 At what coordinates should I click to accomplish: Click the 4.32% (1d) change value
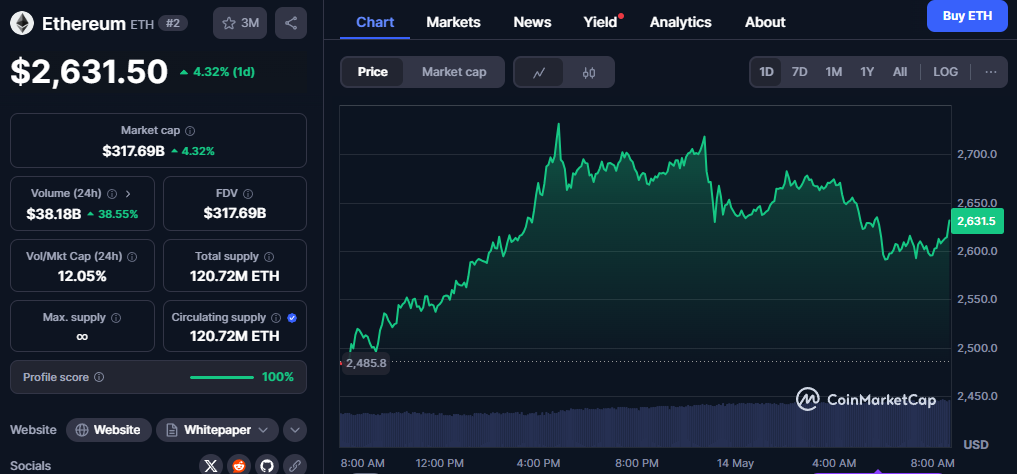coord(223,72)
